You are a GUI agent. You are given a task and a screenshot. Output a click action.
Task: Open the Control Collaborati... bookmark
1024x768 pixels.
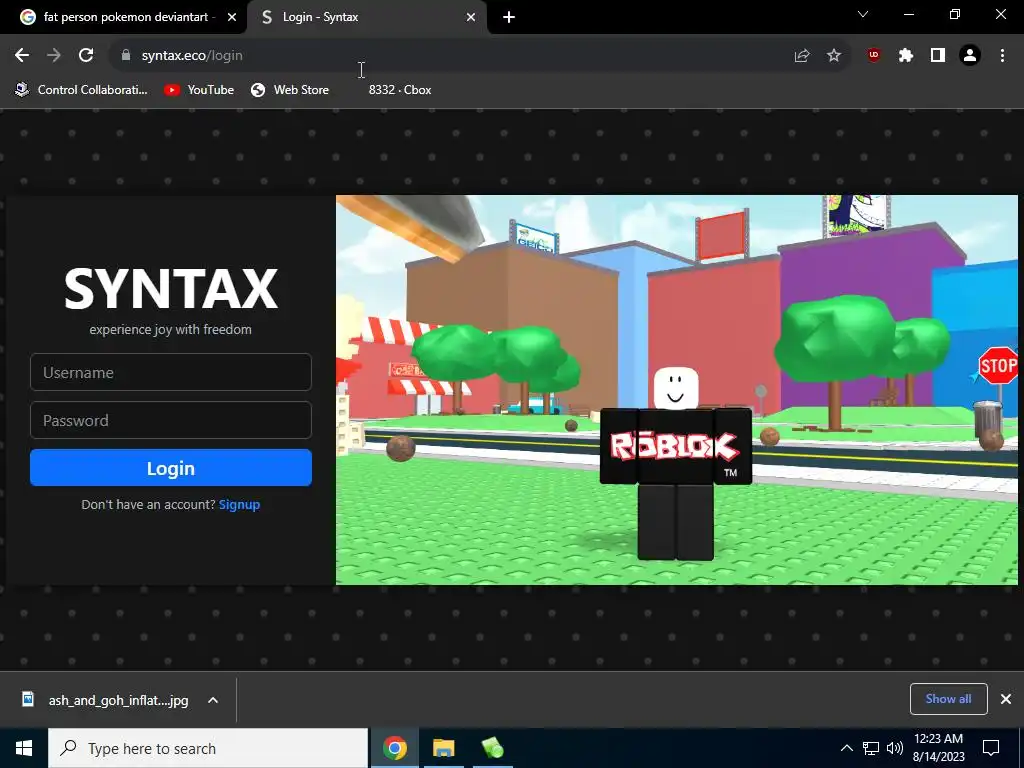82,89
